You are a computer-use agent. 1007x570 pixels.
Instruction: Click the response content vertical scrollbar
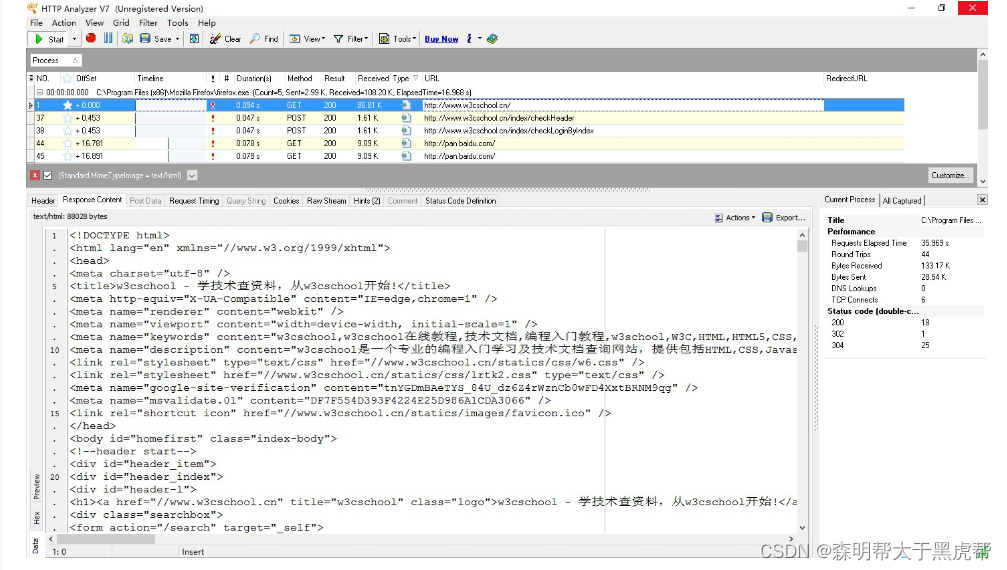tap(801, 382)
